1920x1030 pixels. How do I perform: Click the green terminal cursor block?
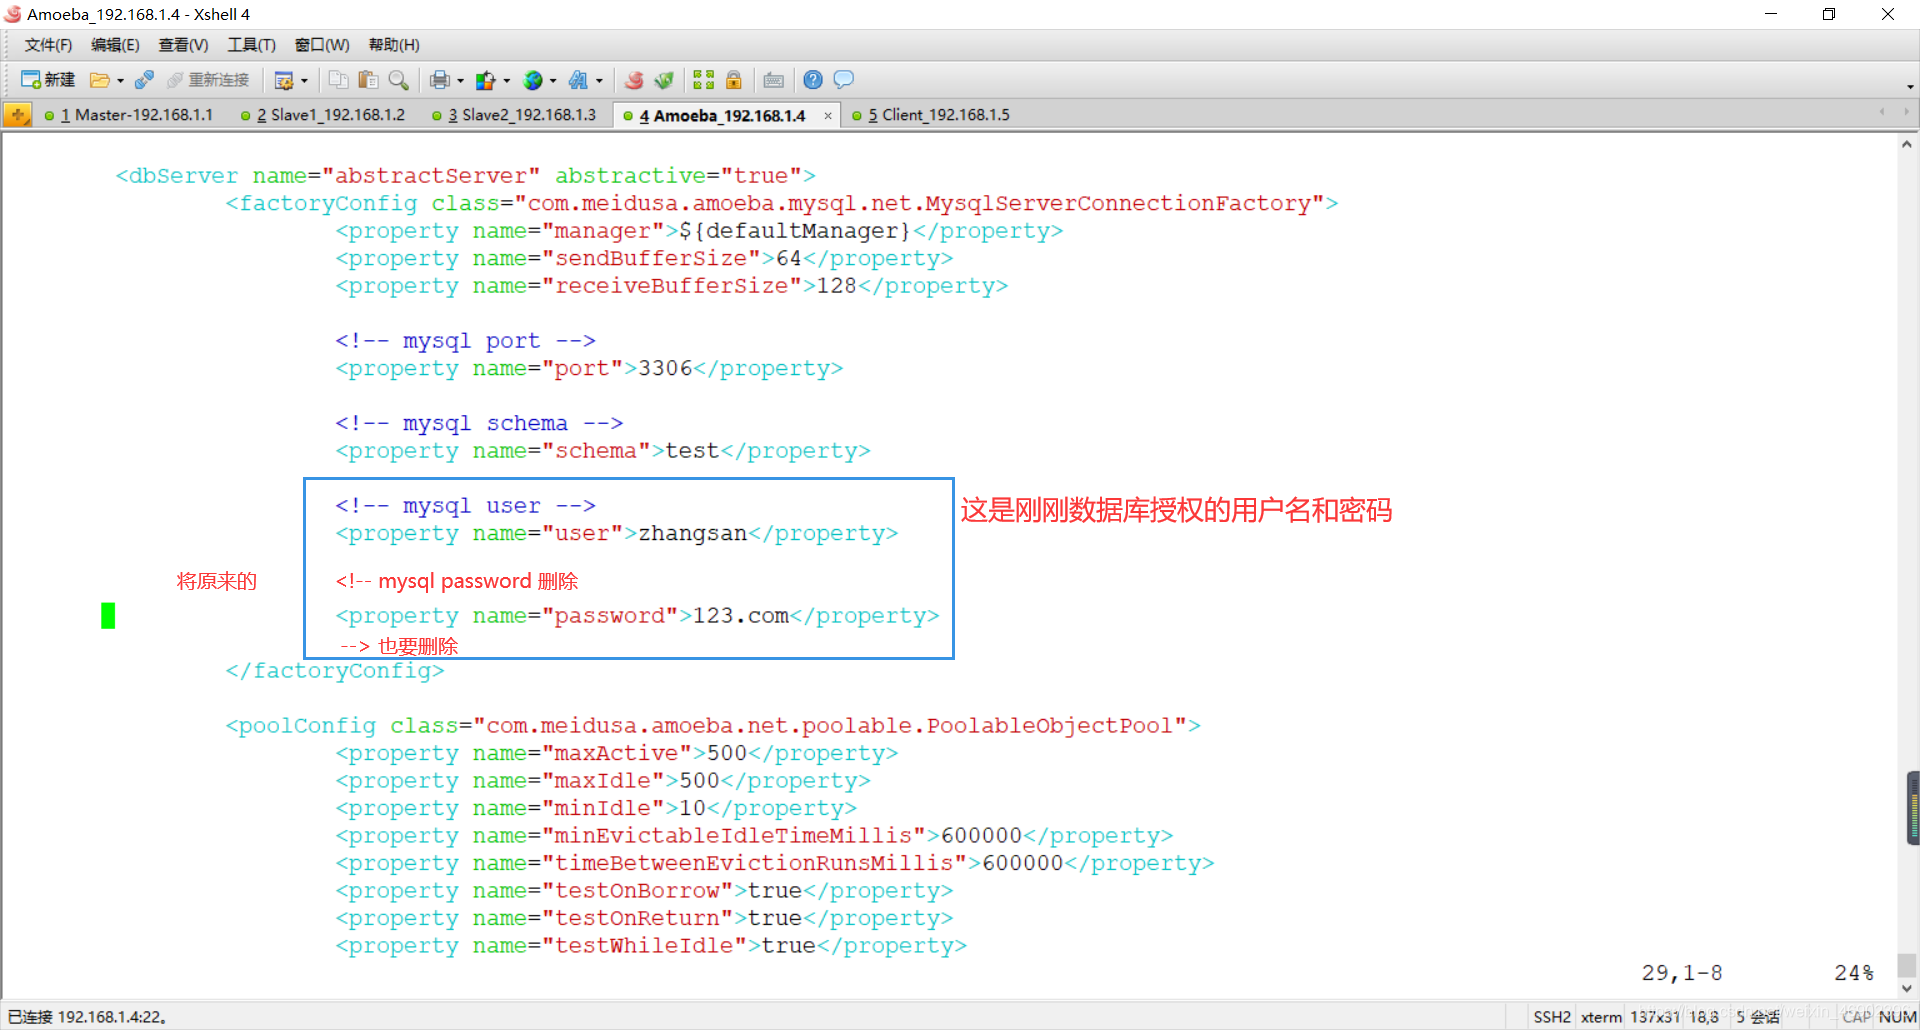coord(108,616)
